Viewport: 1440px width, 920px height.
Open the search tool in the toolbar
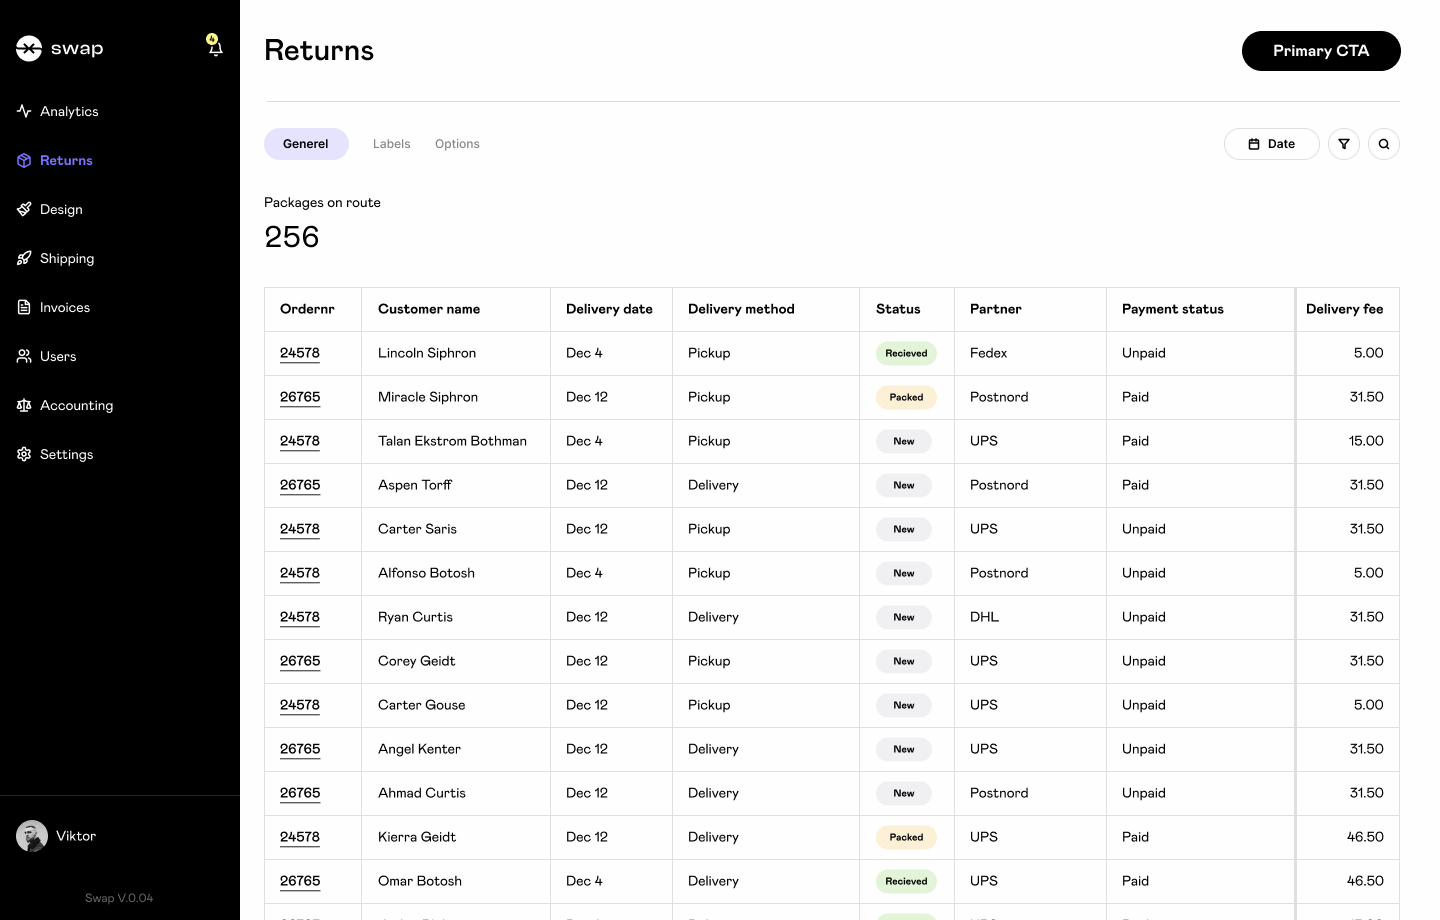tap(1383, 143)
